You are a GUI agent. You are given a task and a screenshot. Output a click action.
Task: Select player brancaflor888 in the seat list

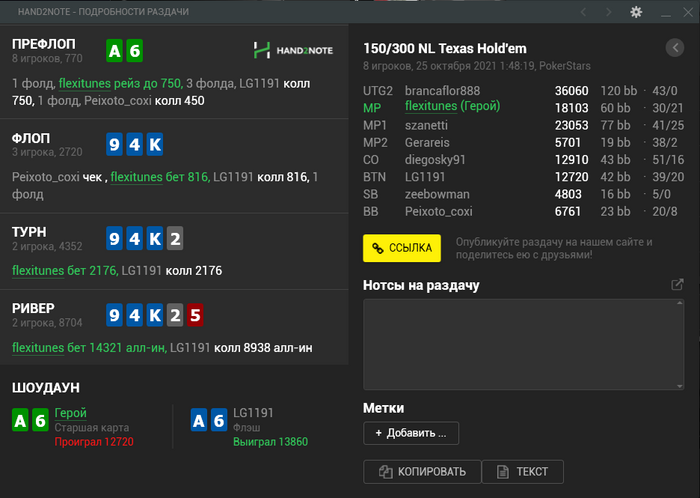[442, 90]
